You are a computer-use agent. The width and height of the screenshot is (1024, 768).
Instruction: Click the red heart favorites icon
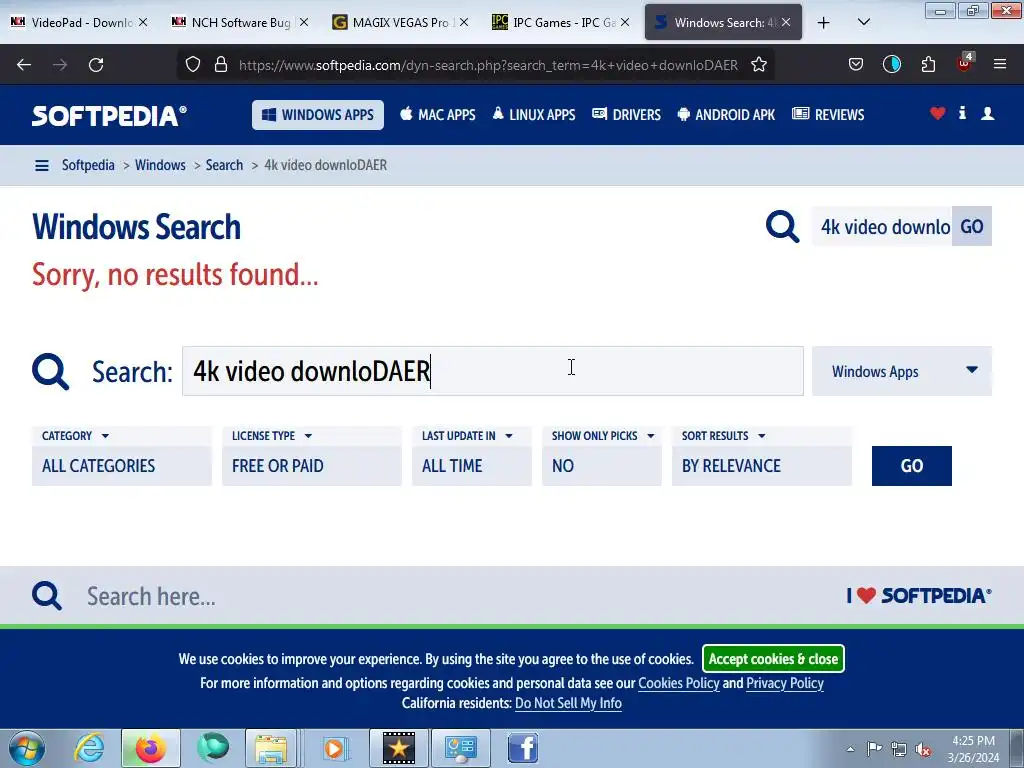tap(938, 114)
